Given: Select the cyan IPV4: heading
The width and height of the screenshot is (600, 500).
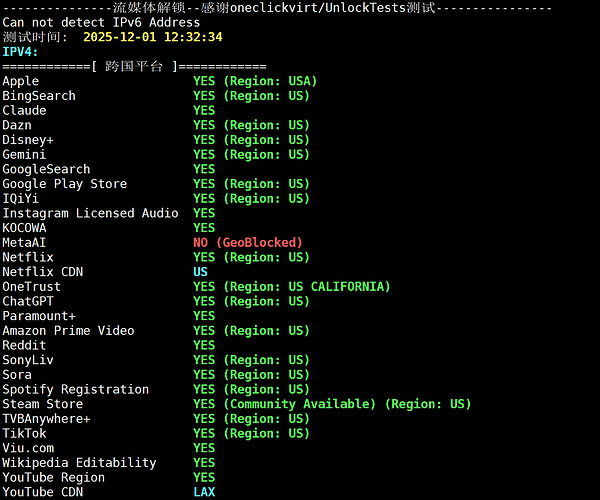Looking at the screenshot, I should click(x=20, y=52).
